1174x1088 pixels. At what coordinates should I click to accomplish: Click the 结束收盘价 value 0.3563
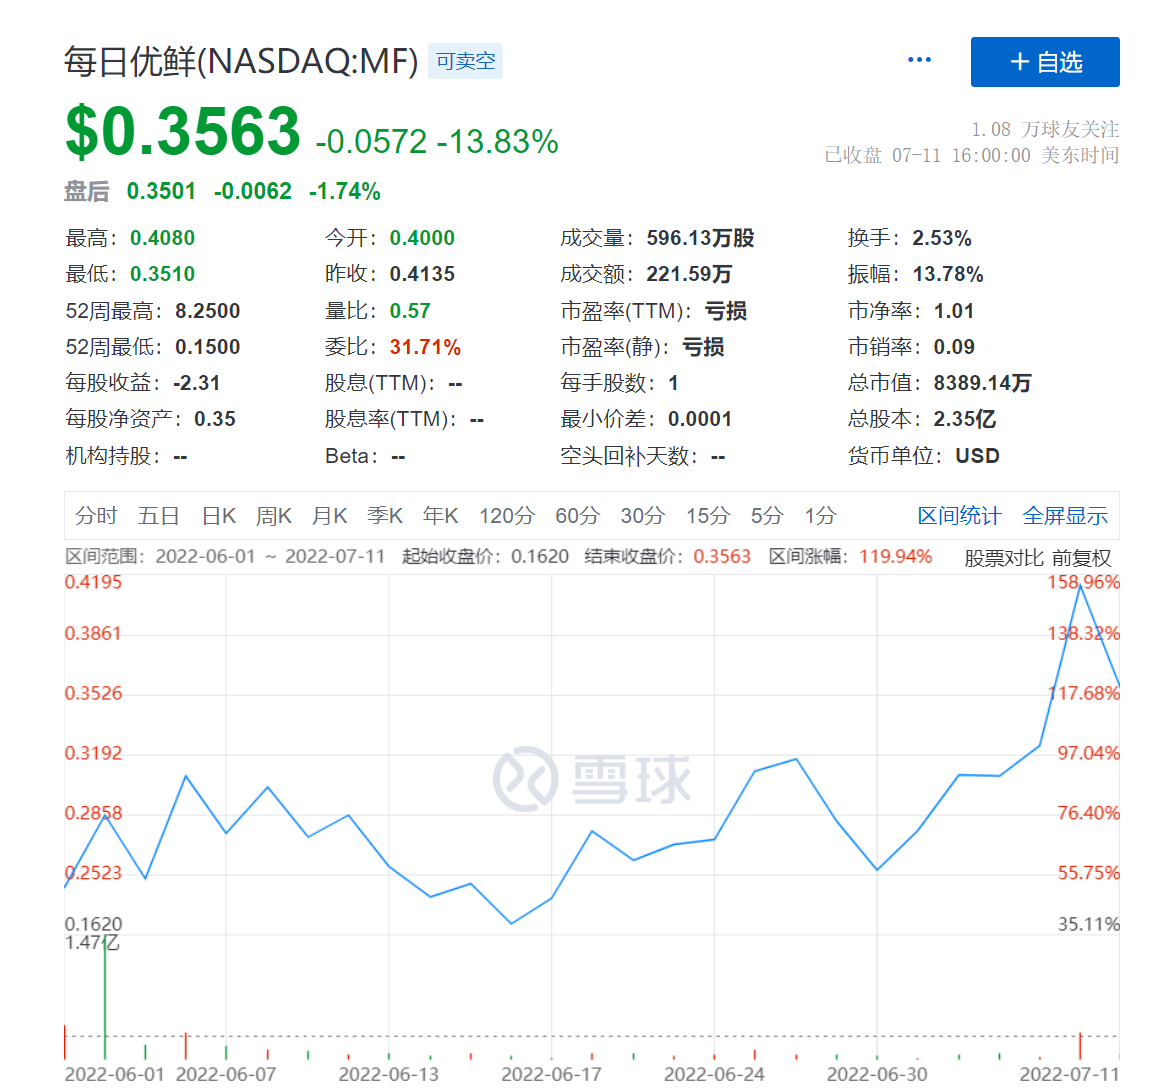(722, 556)
